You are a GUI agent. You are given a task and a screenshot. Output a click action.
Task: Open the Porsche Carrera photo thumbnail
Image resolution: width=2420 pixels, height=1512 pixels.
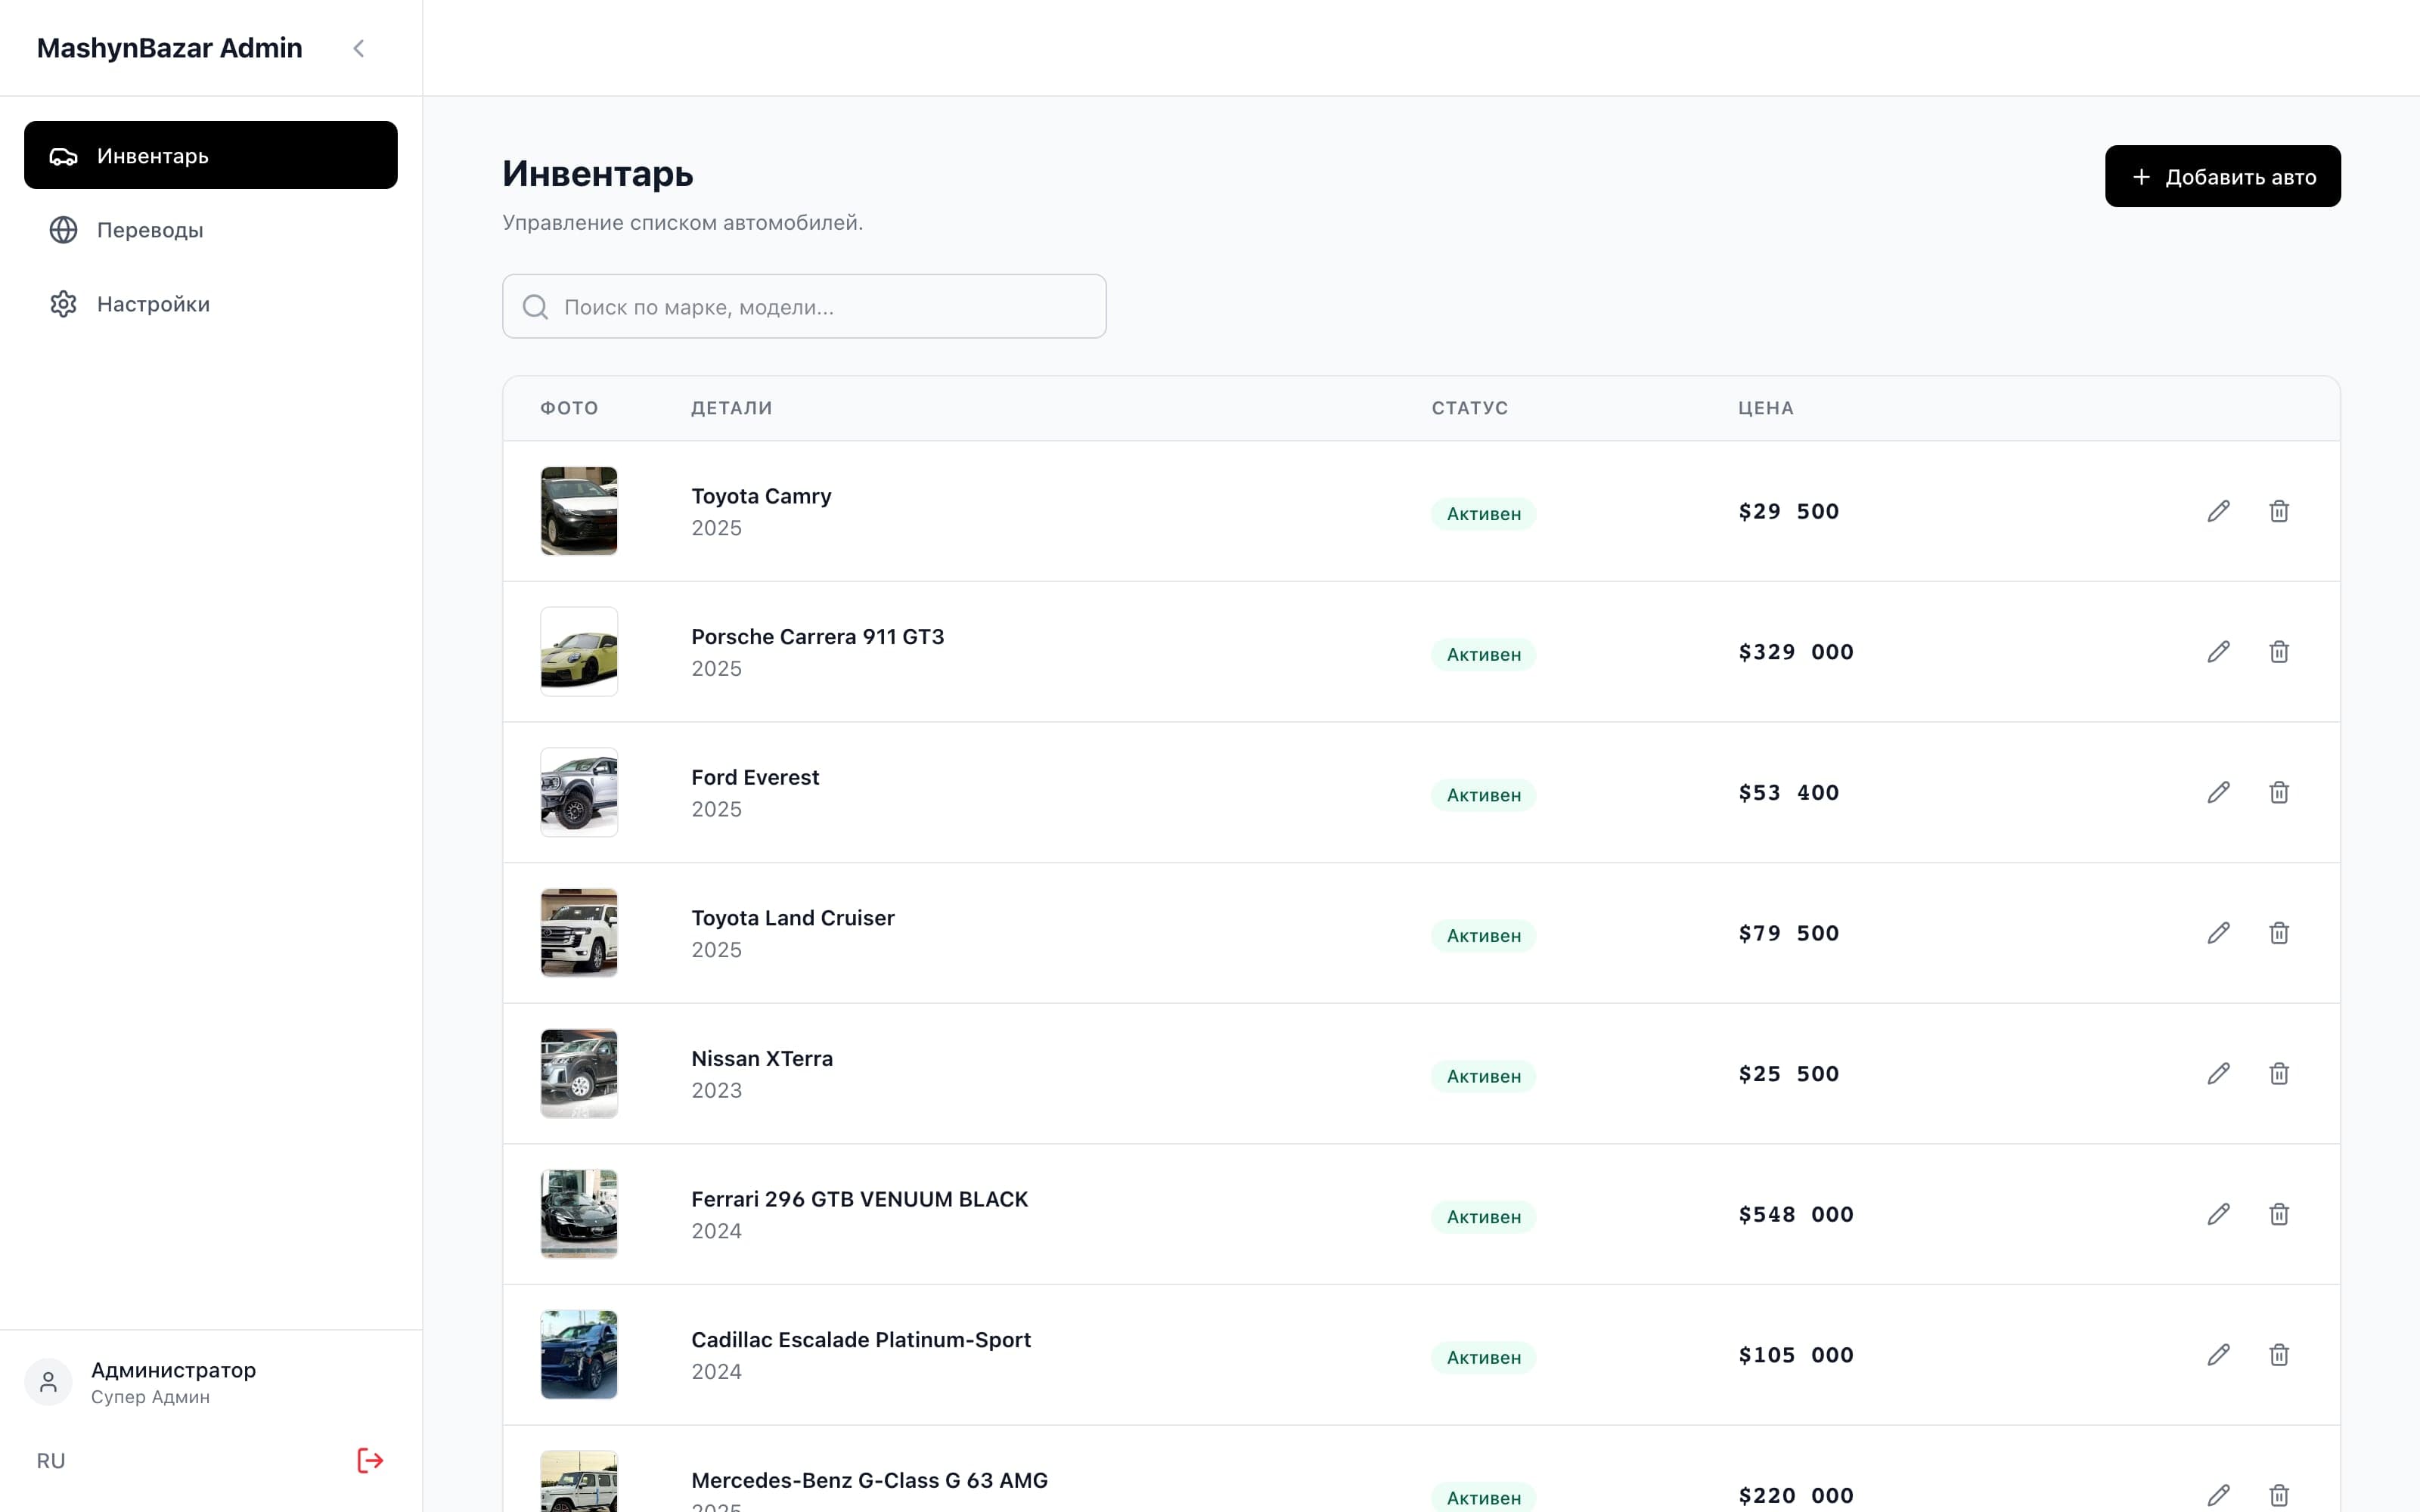(579, 652)
